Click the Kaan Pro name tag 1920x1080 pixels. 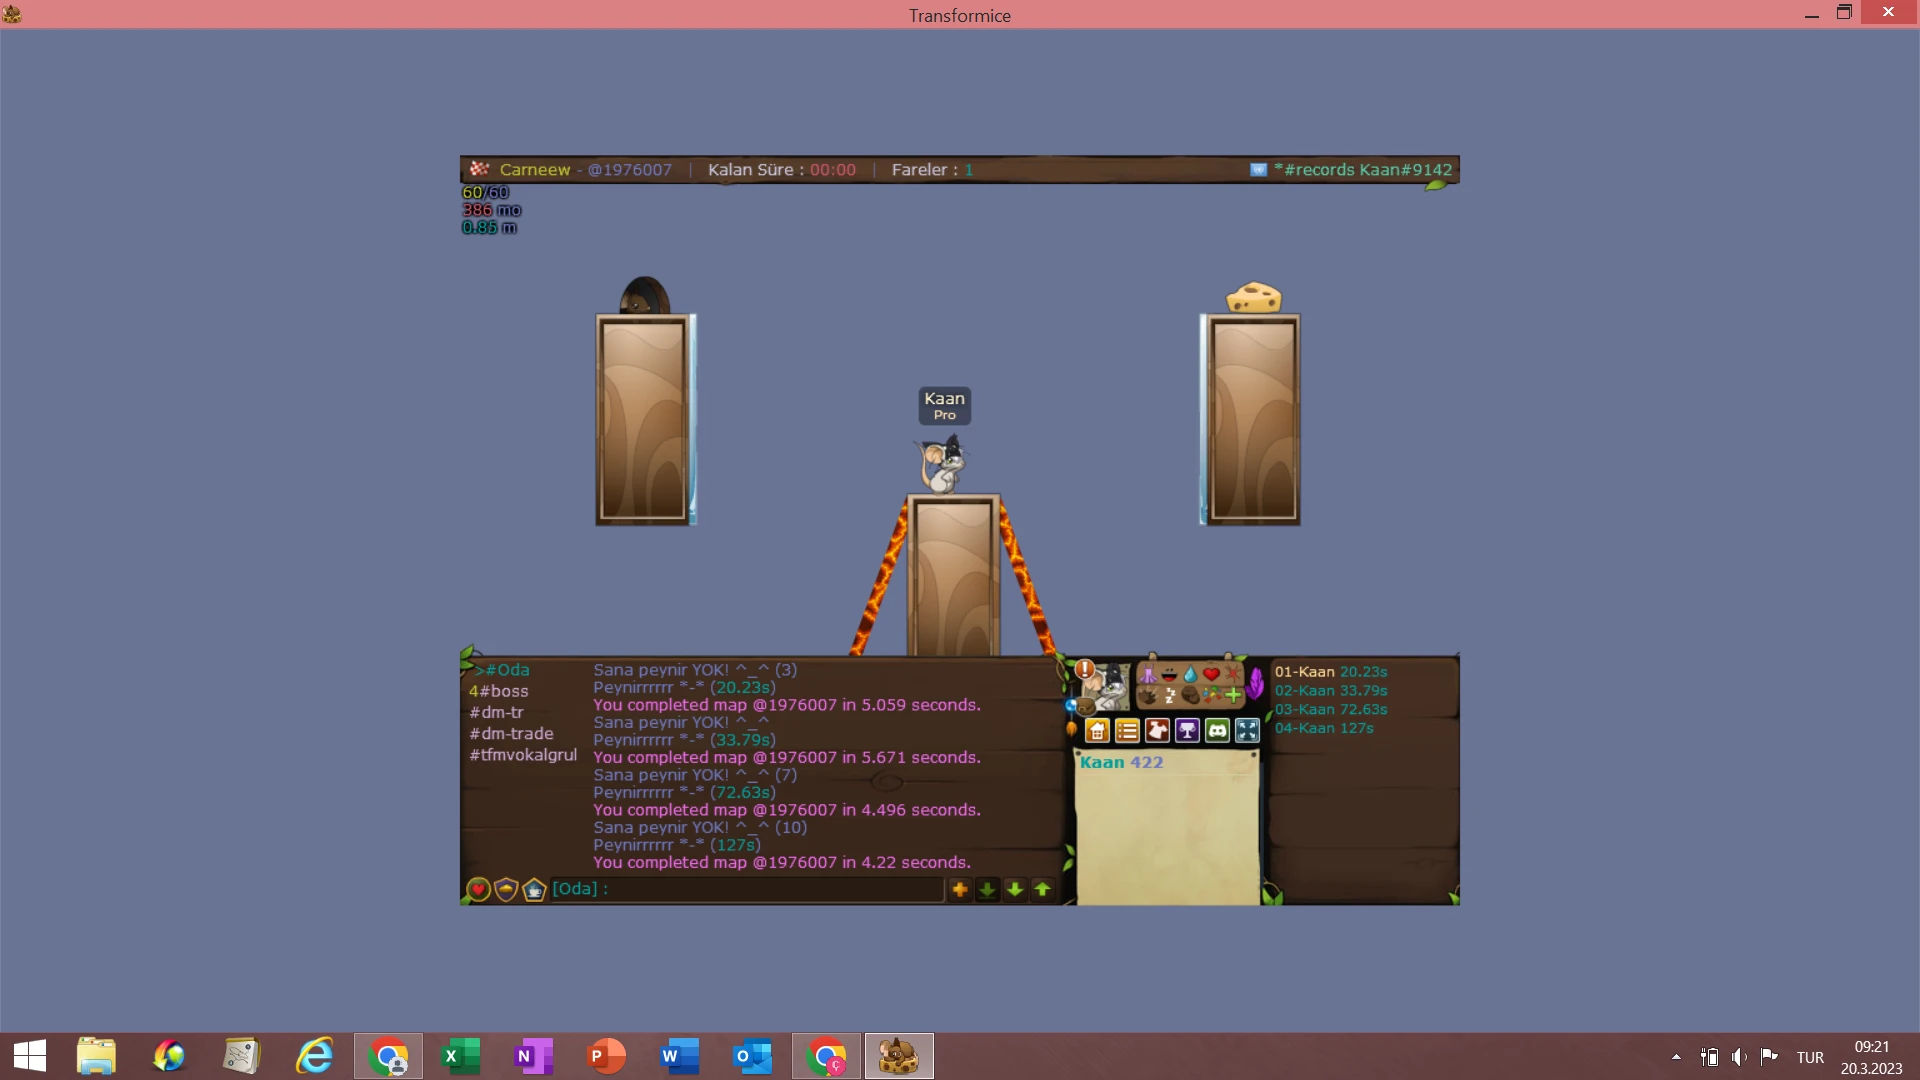(x=945, y=405)
